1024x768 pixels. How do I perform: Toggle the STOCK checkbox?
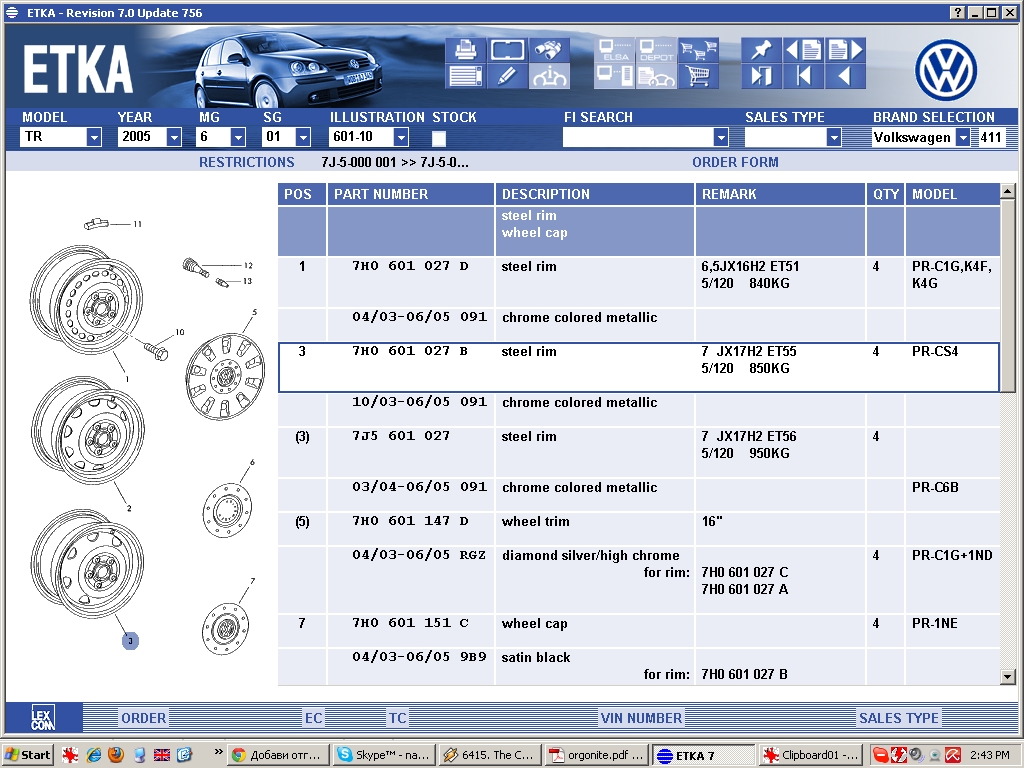(x=439, y=138)
